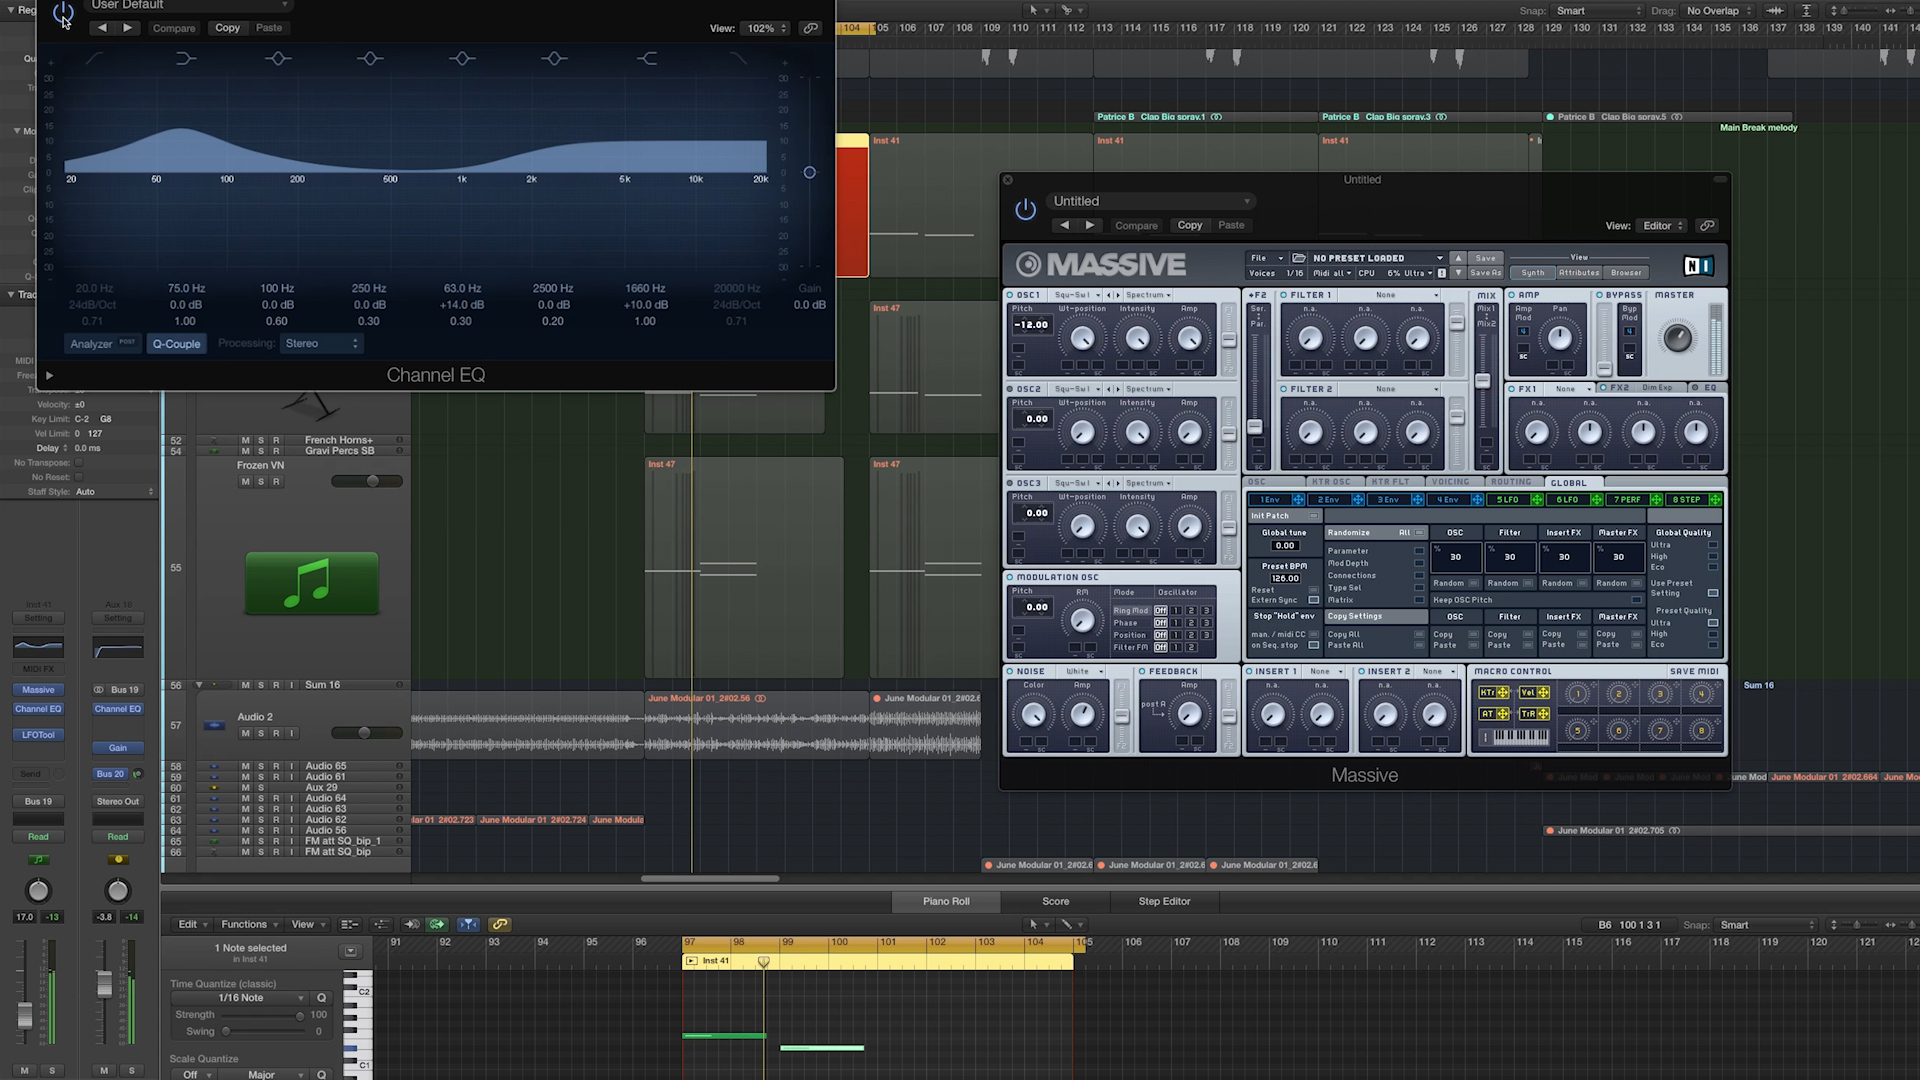1920x1080 pixels.
Task: Click Global tune value field
Action: pos(1284,546)
